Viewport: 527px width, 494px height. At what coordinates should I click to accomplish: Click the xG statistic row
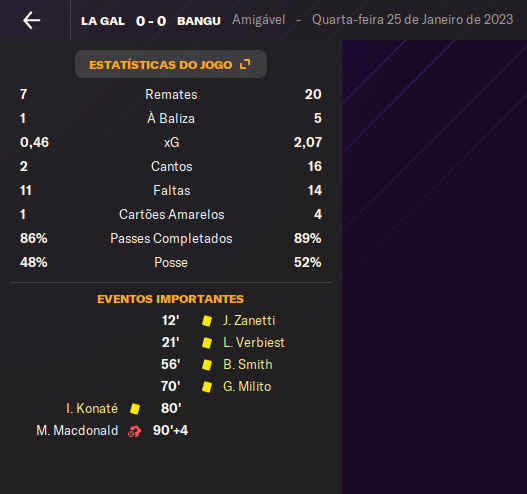[171, 142]
